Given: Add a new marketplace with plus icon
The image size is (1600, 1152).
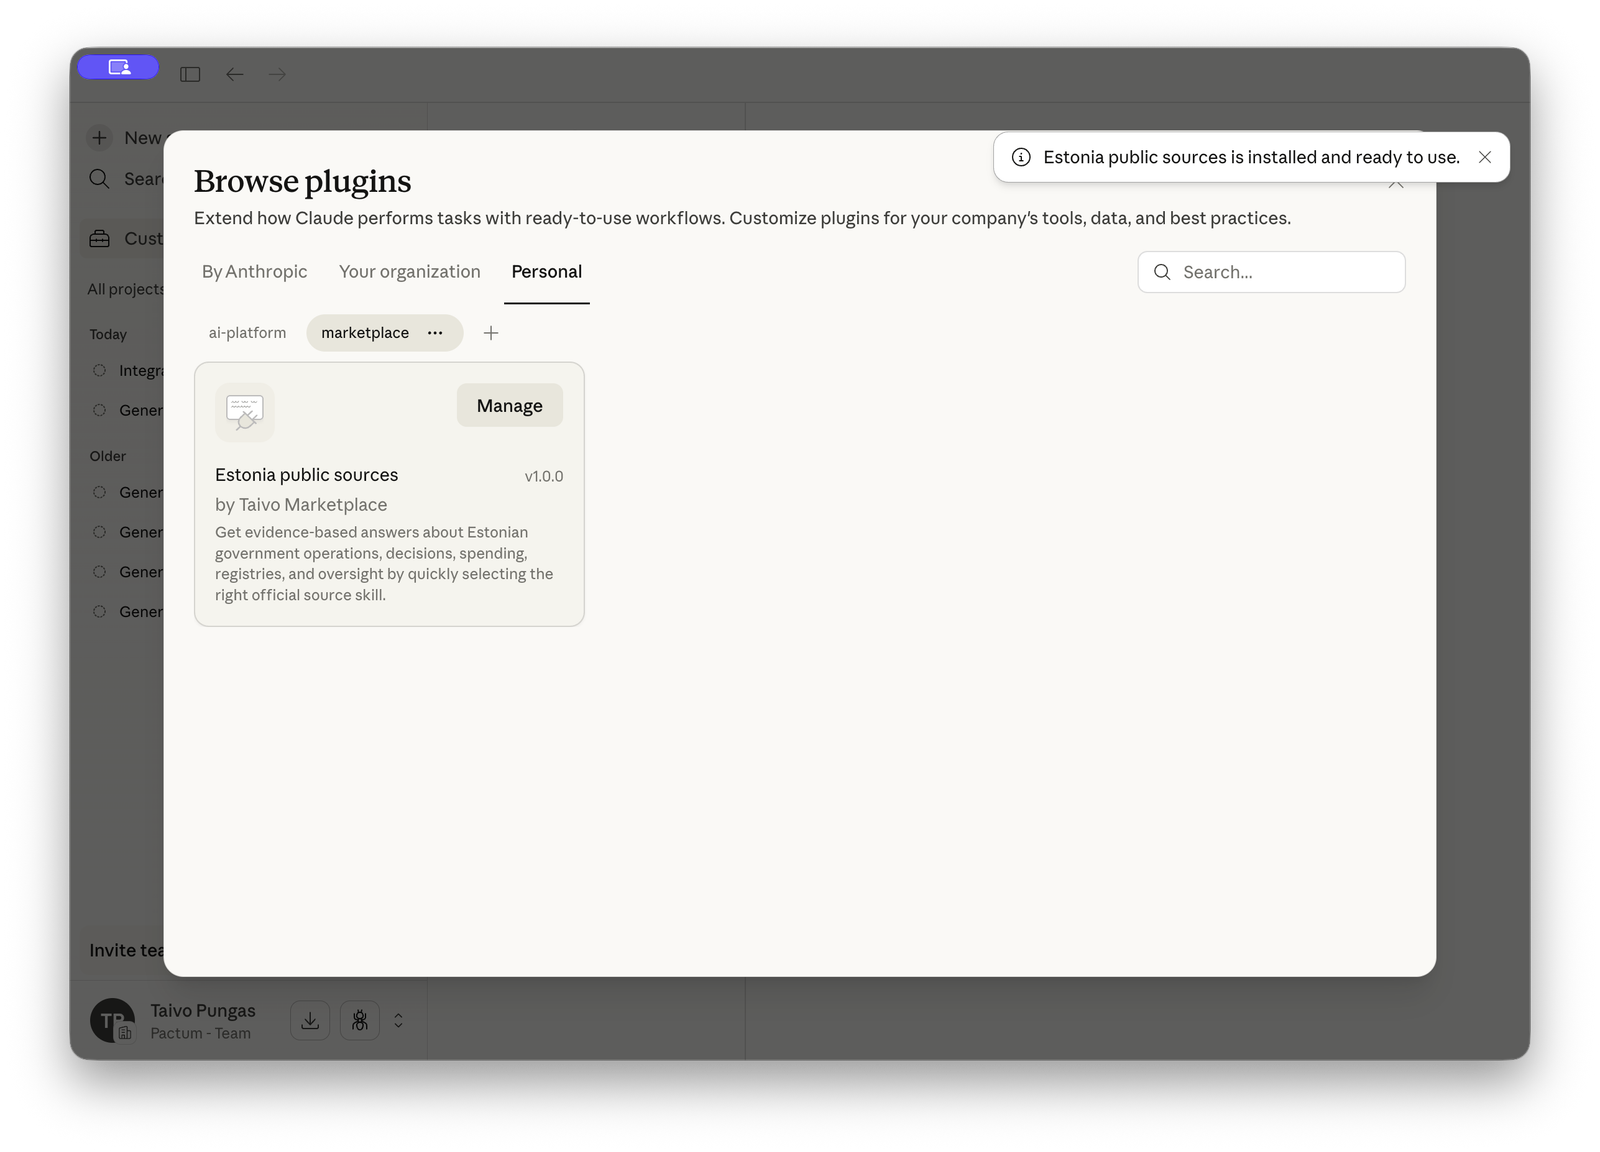Looking at the screenshot, I should [491, 333].
